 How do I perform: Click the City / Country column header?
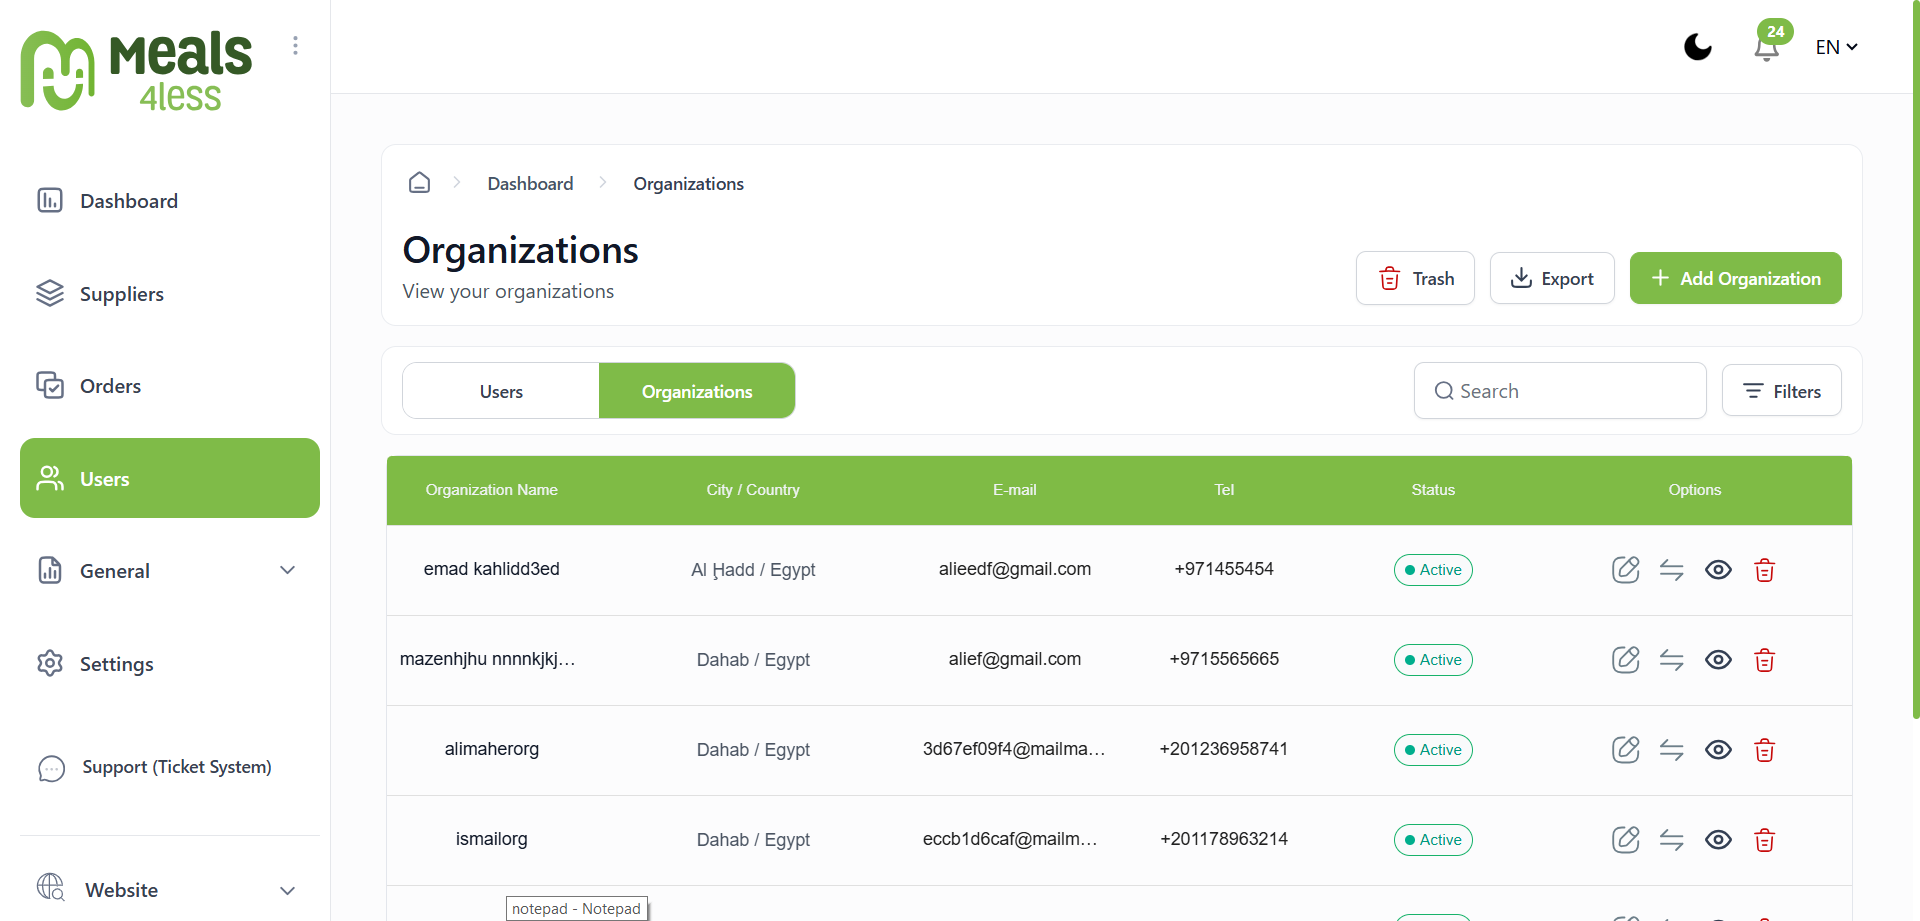(x=753, y=490)
